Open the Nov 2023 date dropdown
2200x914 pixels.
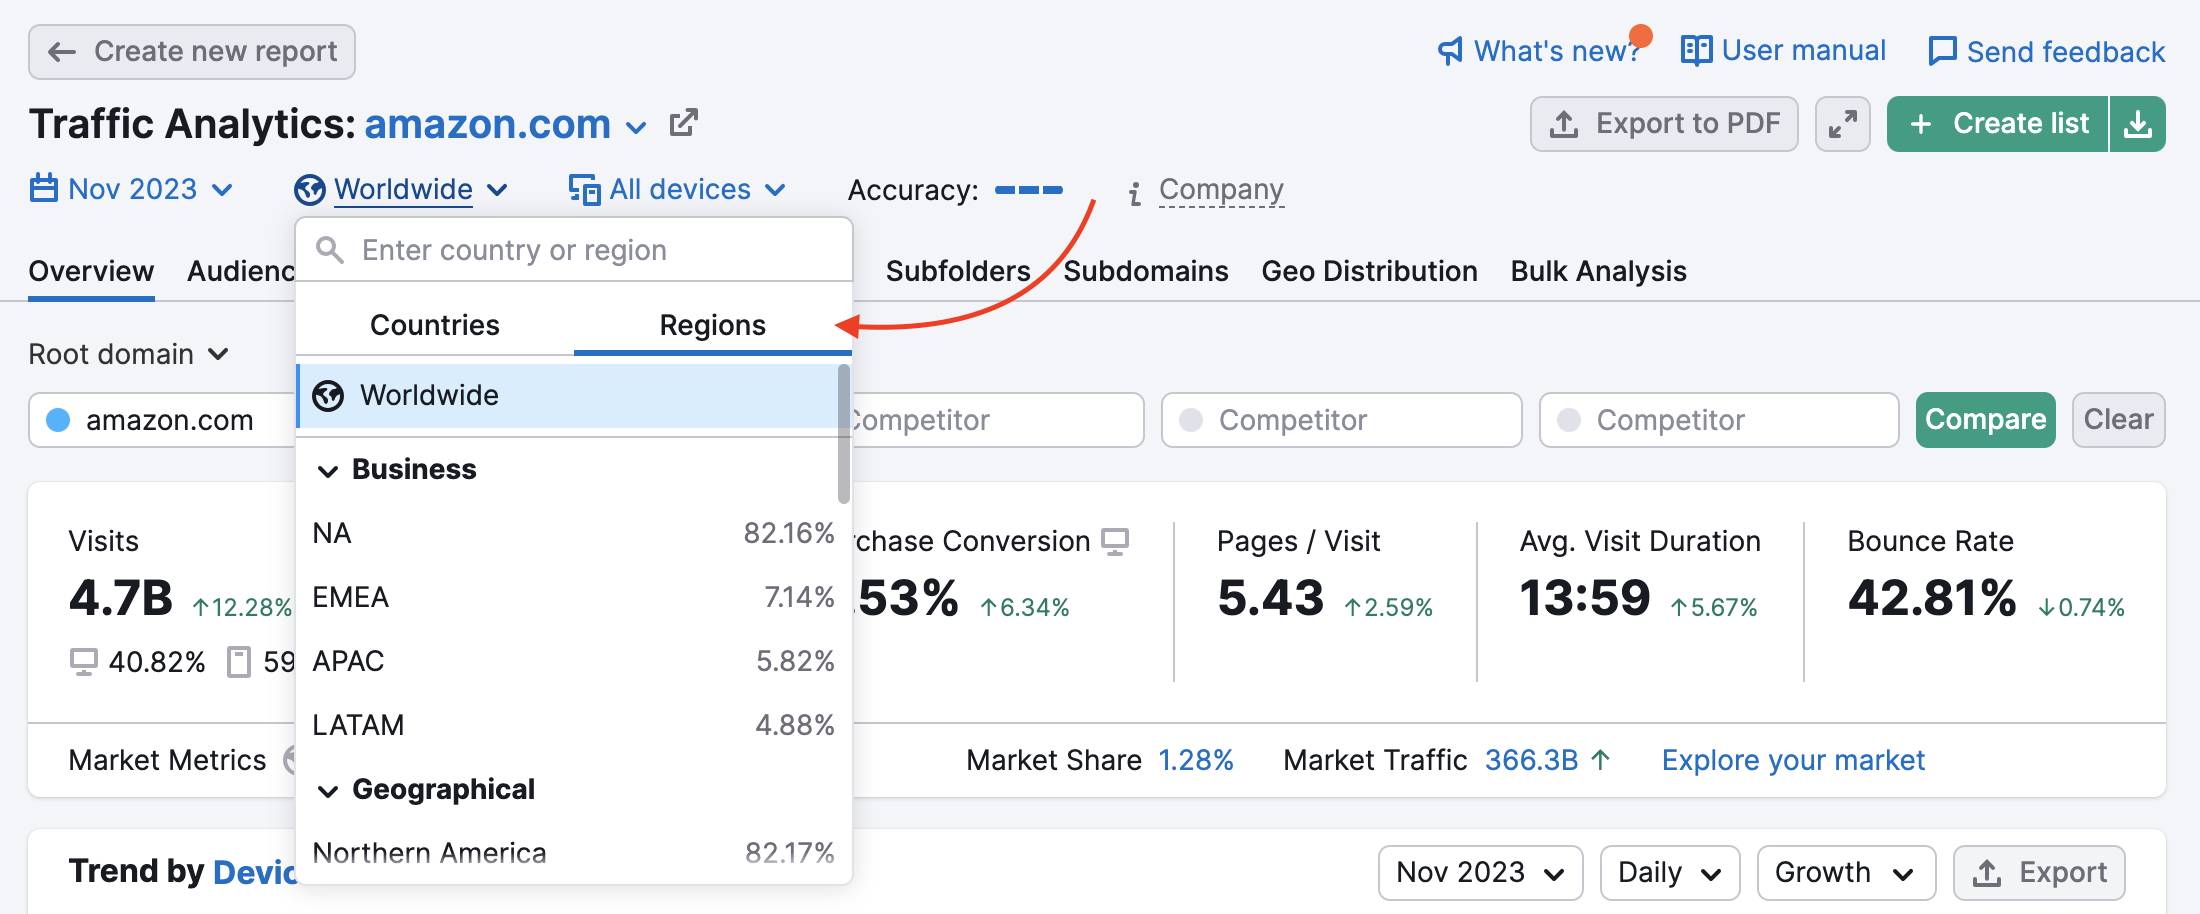pyautogui.click(x=131, y=189)
